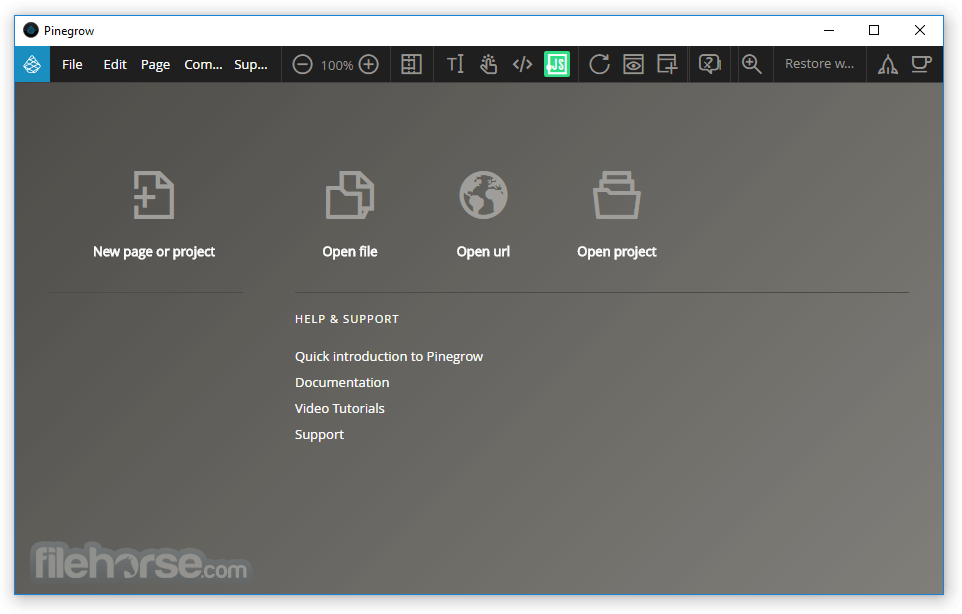Screen dimensions: 962x614
Task: Click the Open file documents icon
Action: point(350,195)
